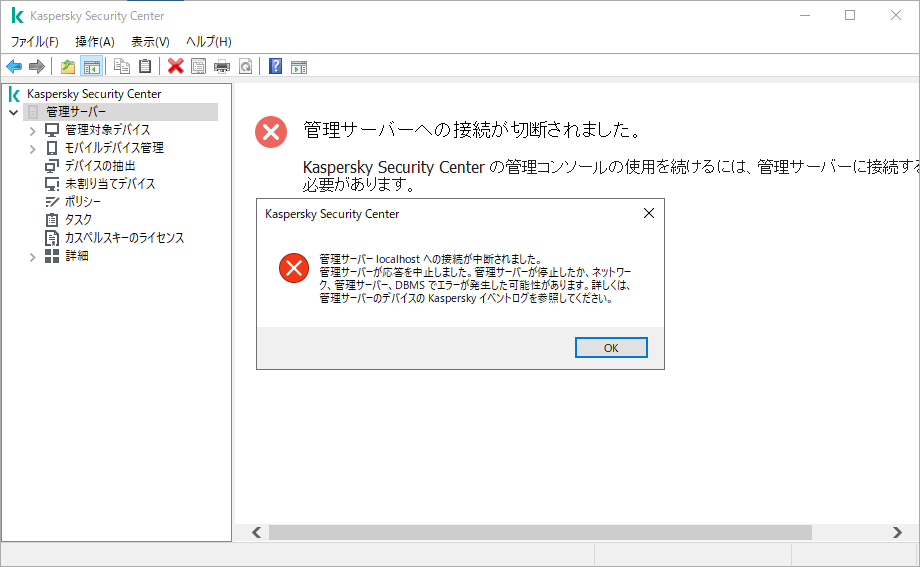Open help via blue question mark icon
This screenshot has width=920, height=567.
pyautogui.click(x=275, y=66)
